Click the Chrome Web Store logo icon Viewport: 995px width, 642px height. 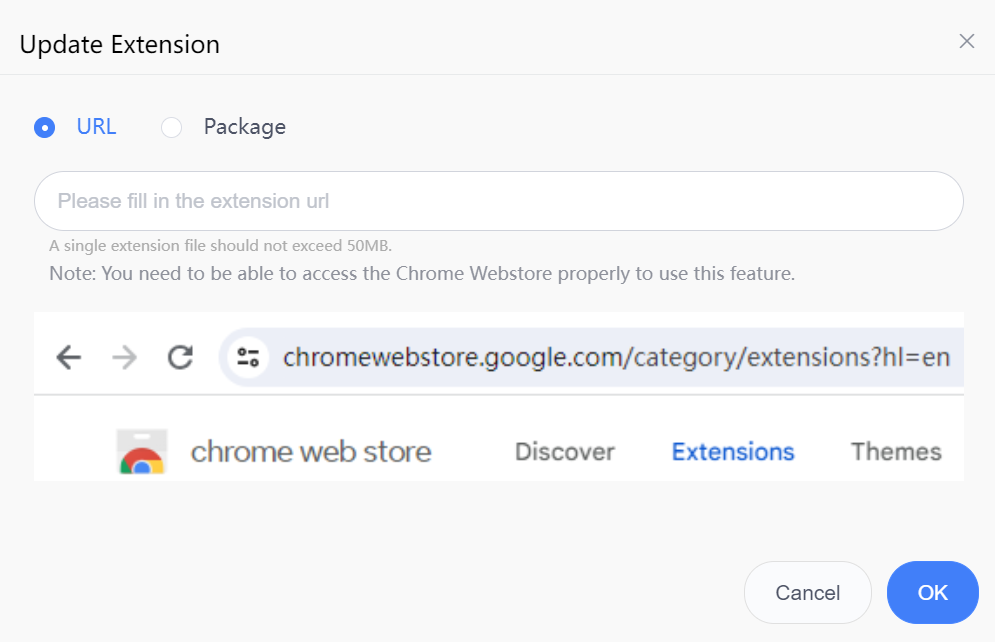point(142,451)
